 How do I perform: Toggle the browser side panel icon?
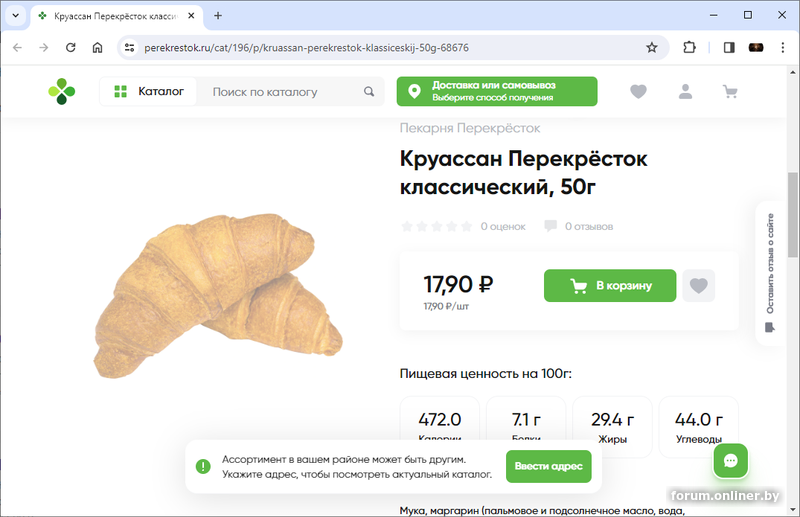click(x=729, y=47)
